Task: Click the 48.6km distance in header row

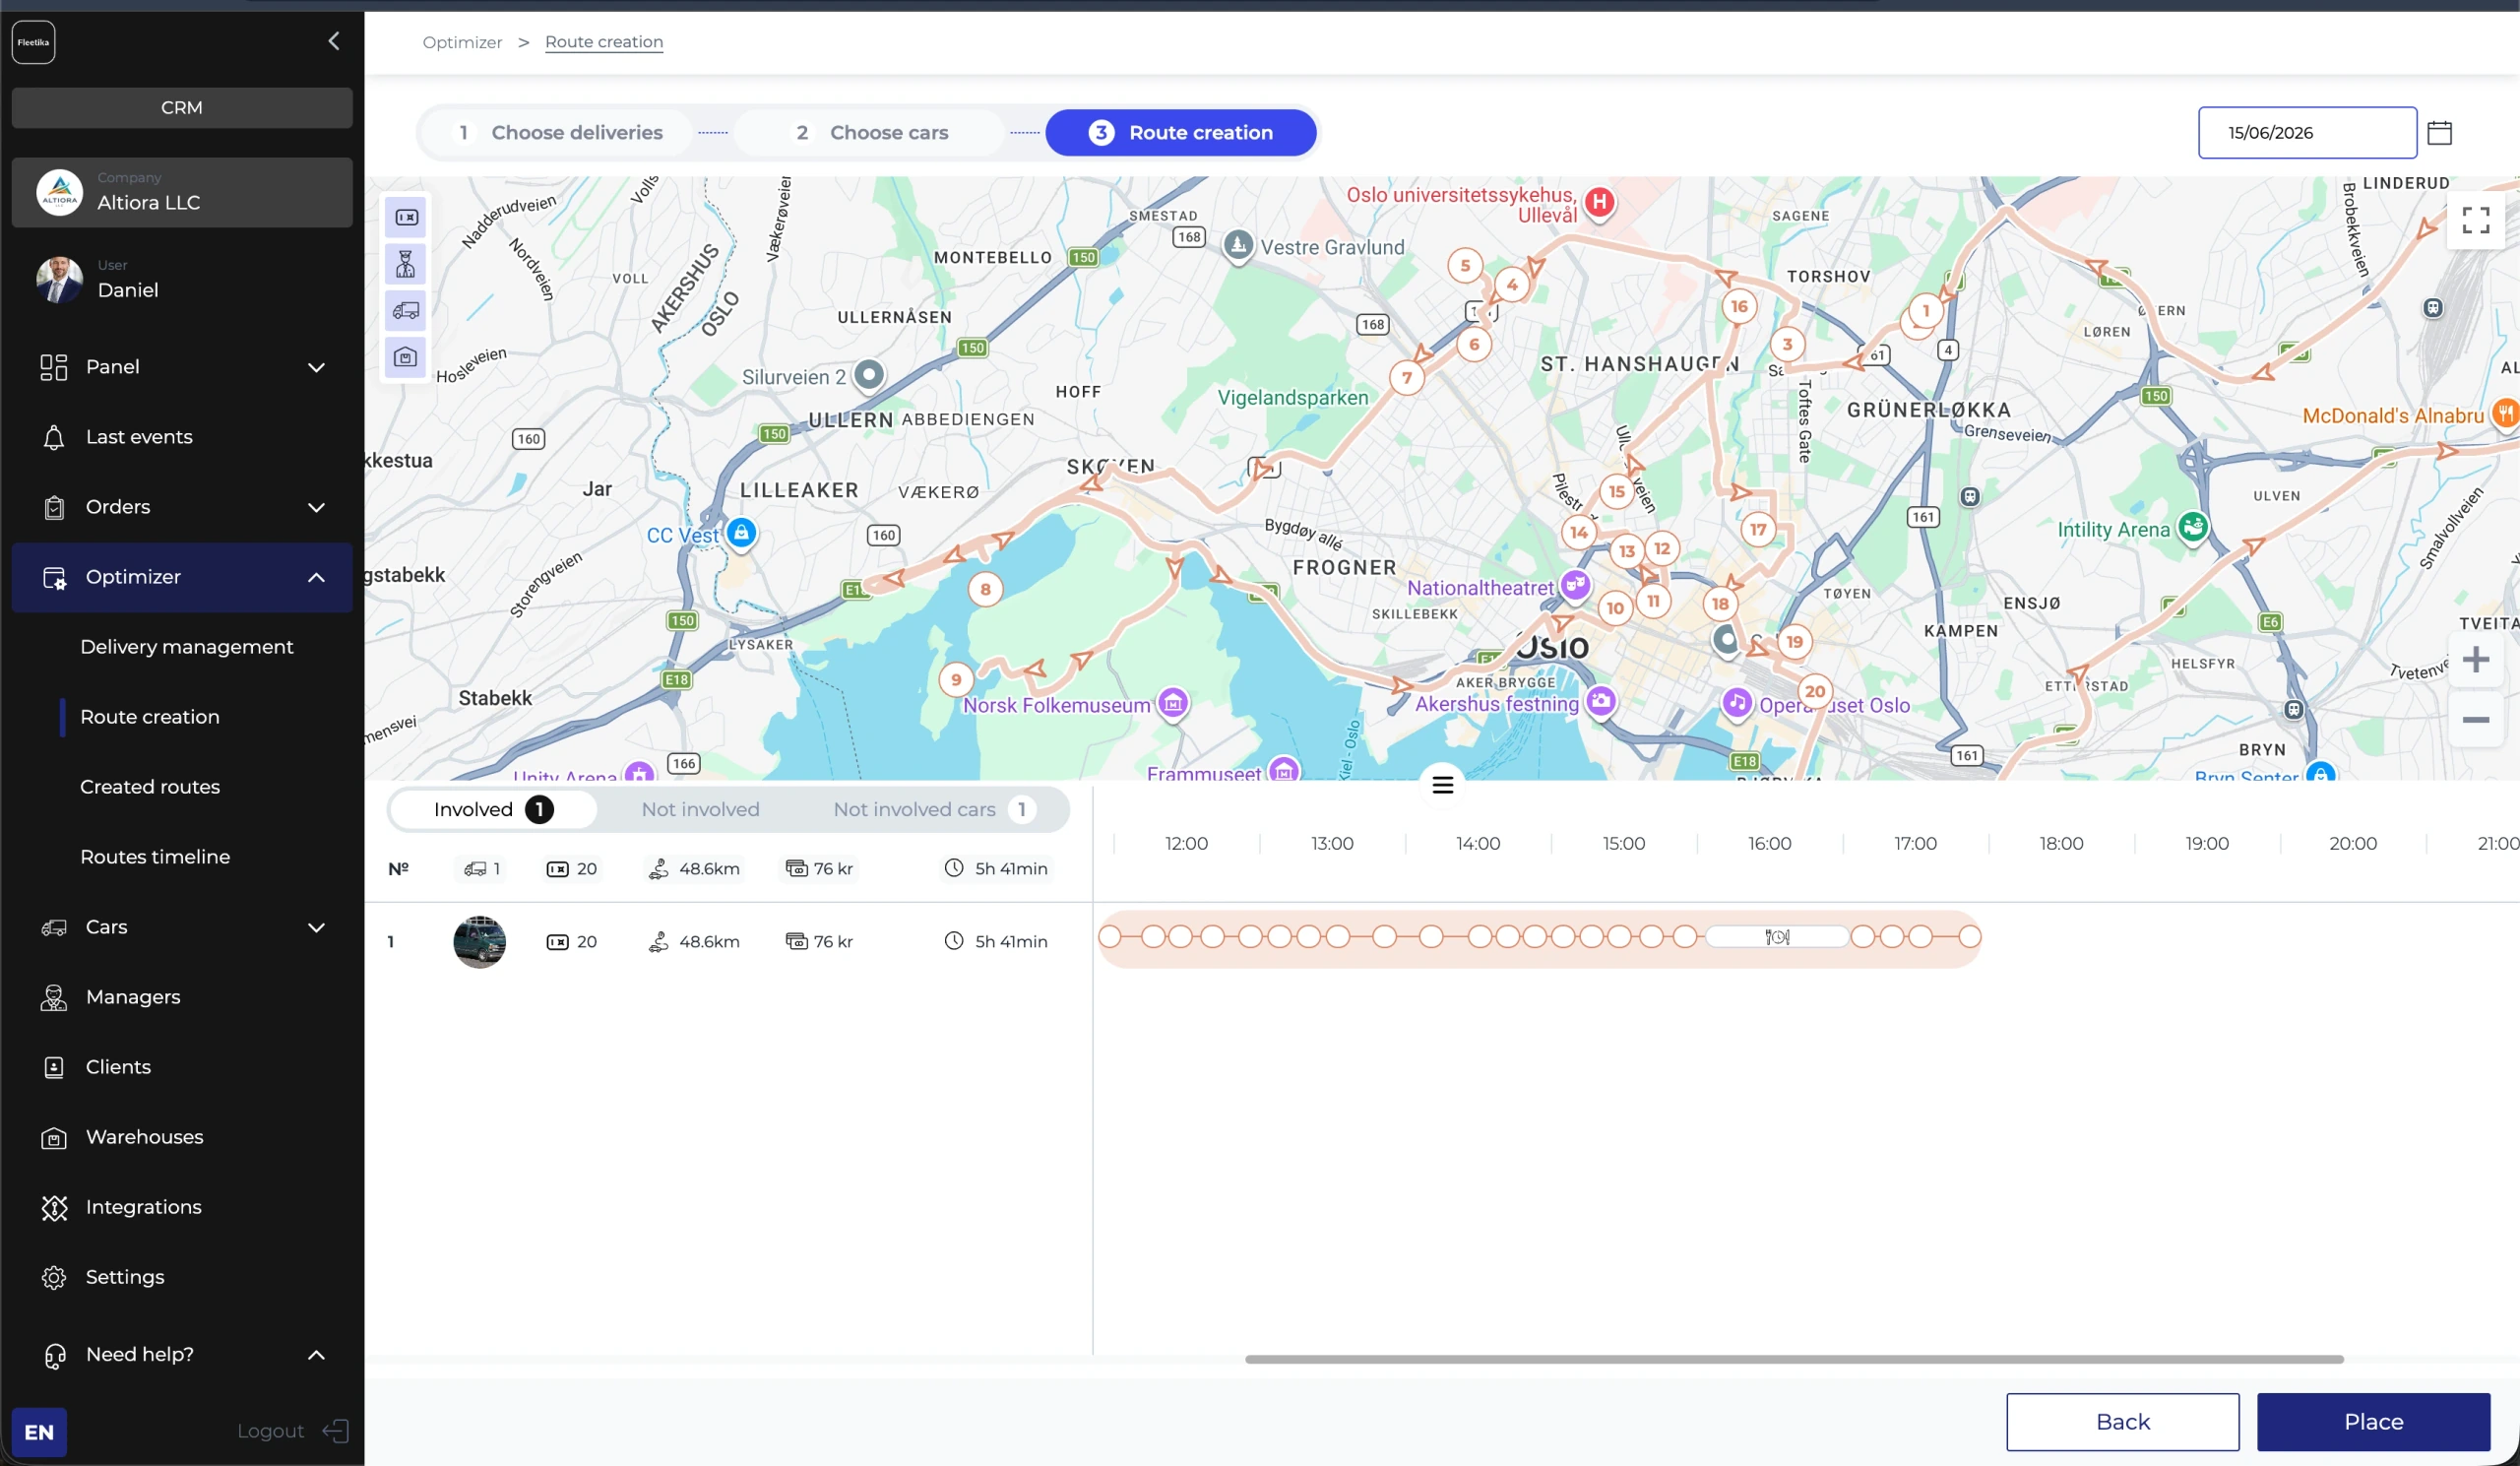Action: pyautogui.click(x=695, y=869)
